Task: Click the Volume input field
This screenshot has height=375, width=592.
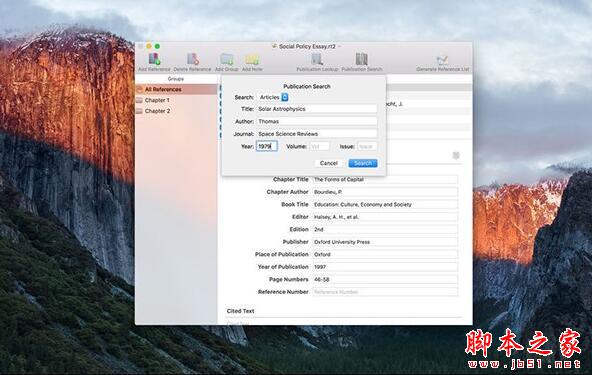Action: tap(319, 146)
